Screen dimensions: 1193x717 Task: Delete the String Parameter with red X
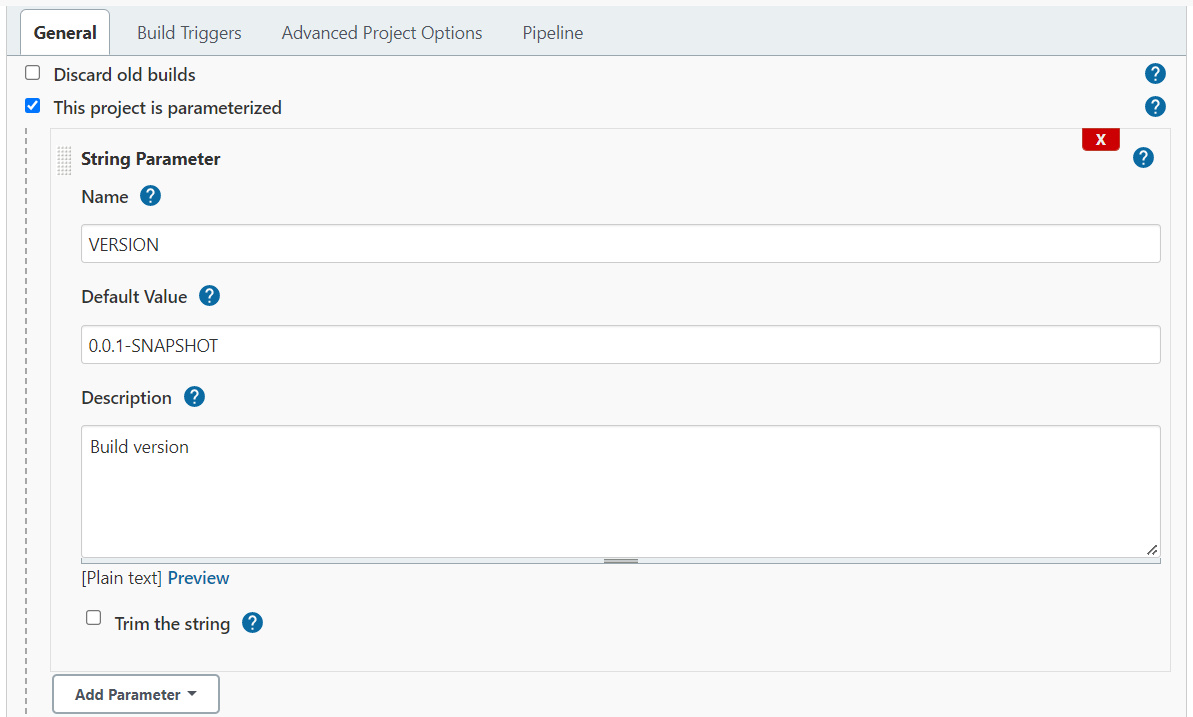(x=1100, y=140)
